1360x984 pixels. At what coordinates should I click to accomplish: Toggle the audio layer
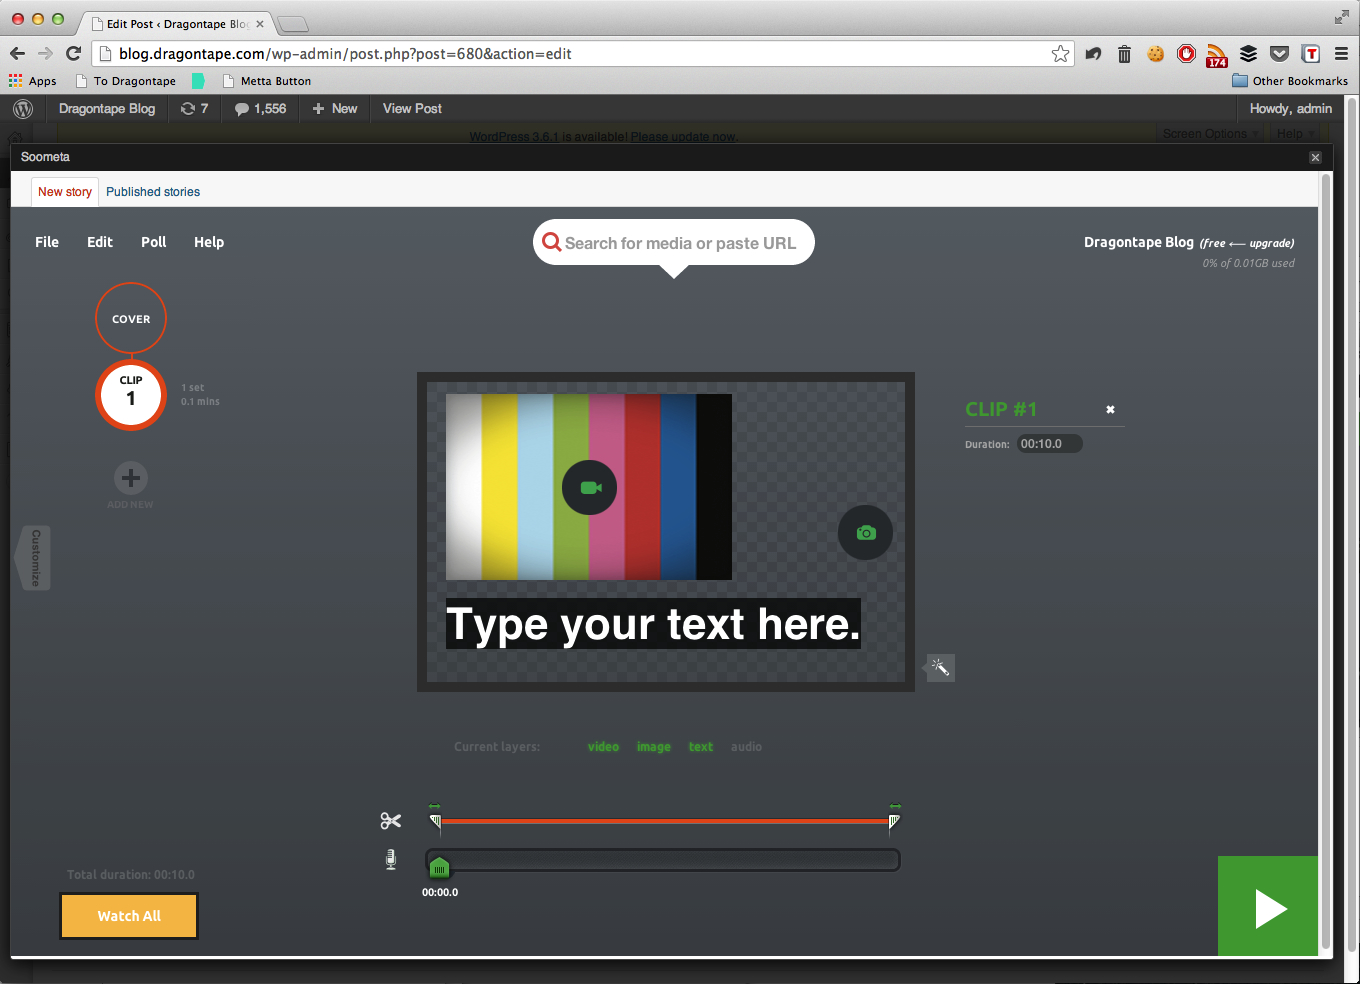coord(746,747)
